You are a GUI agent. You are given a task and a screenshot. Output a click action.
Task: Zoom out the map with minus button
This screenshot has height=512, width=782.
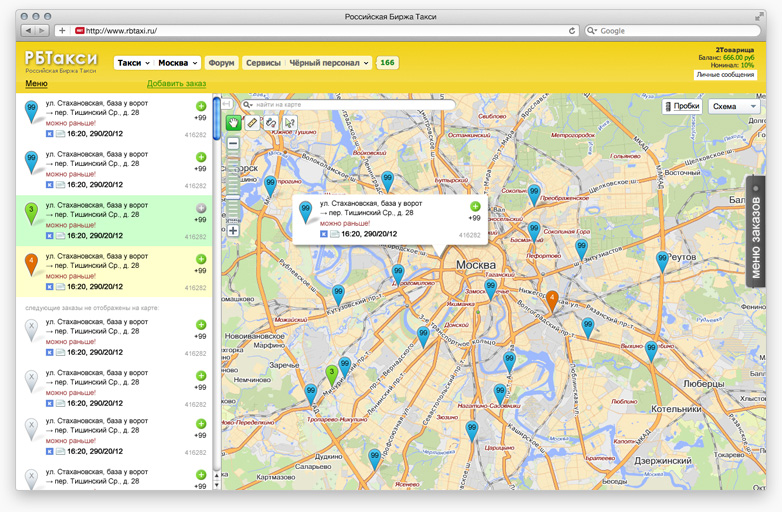[x=233, y=144]
